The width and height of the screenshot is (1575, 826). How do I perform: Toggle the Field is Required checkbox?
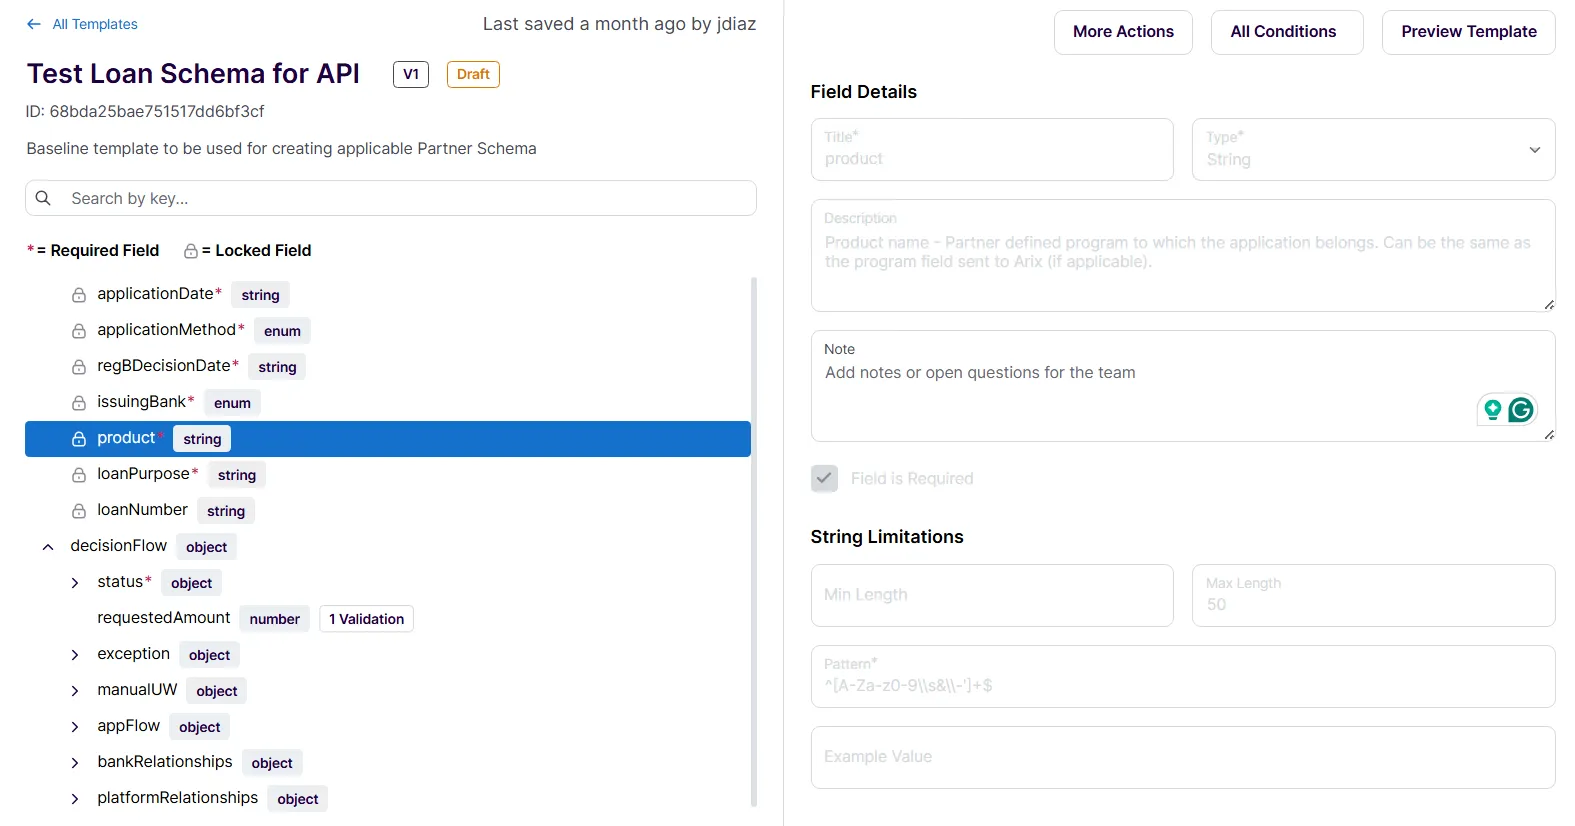tap(824, 478)
